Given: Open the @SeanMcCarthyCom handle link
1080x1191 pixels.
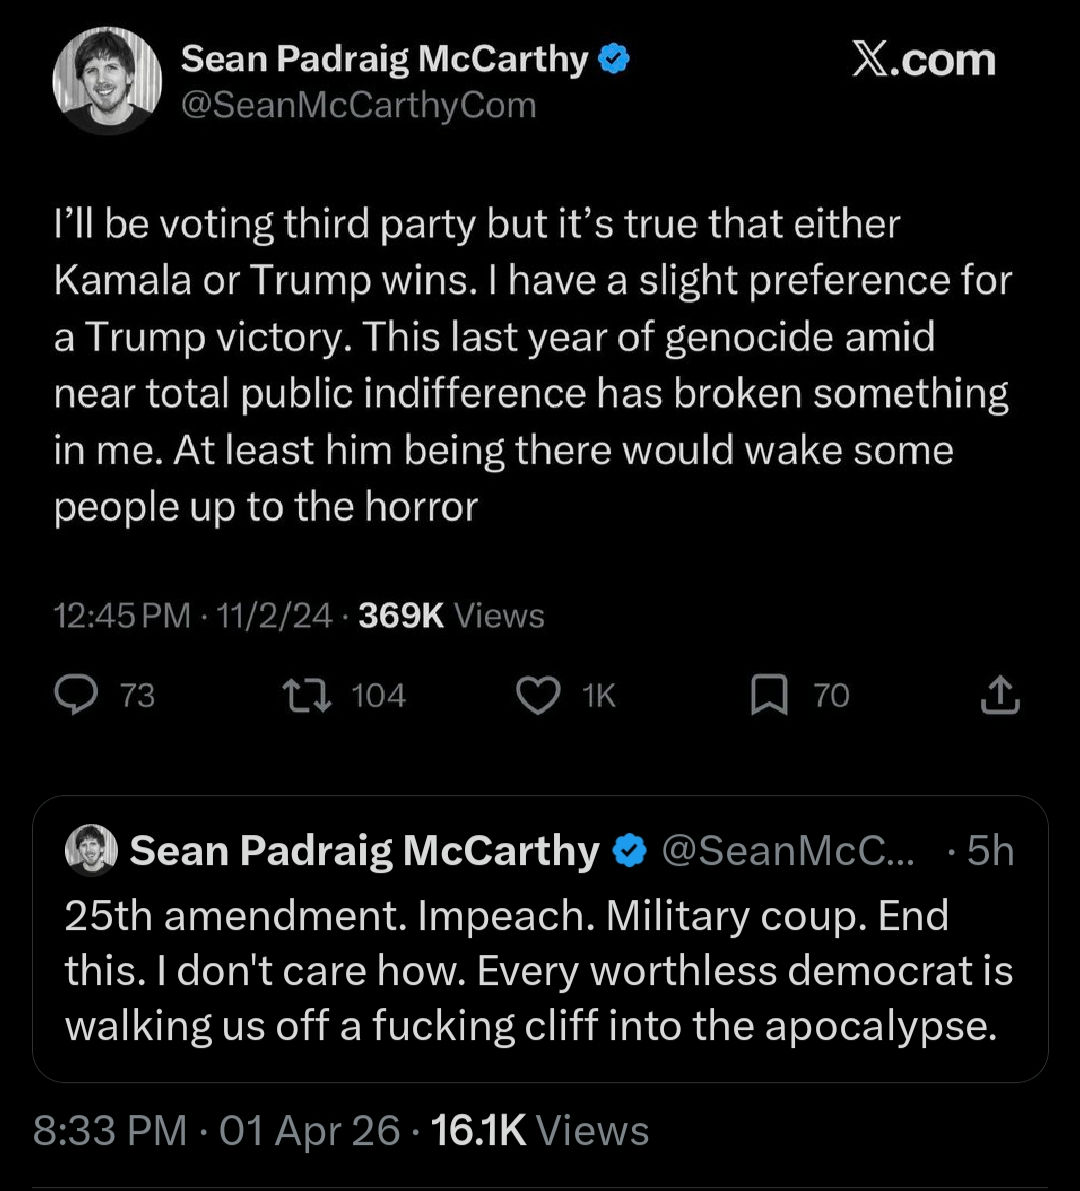Looking at the screenshot, I should (358, 105).
